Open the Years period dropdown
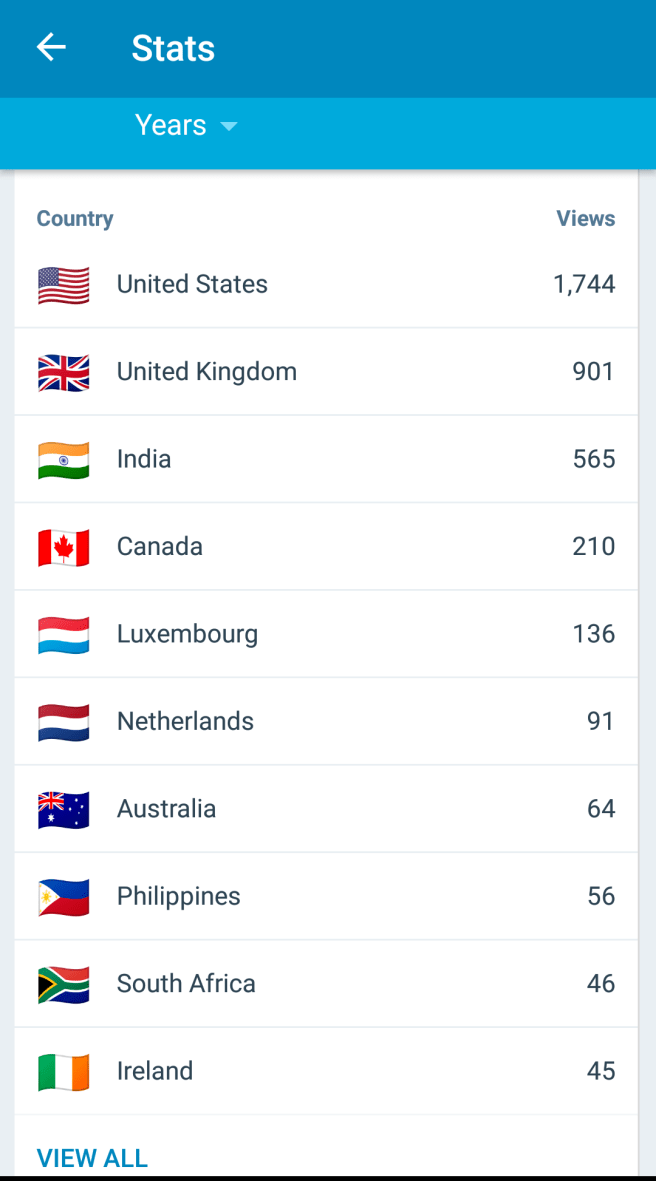 tap(171, 125)
